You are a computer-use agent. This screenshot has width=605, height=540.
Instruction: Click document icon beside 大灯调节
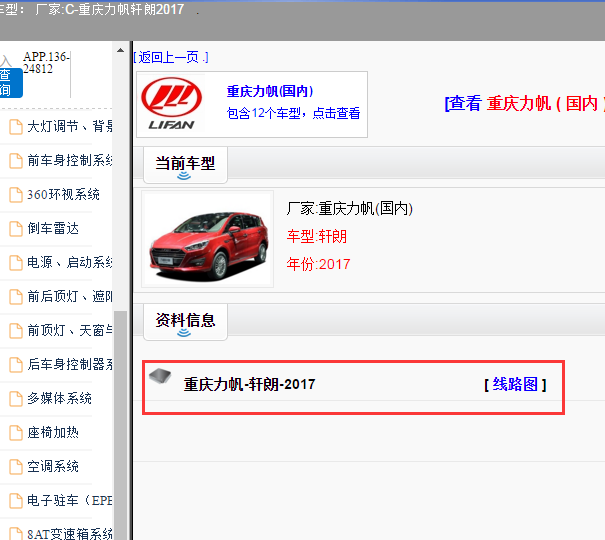[16, 127]
